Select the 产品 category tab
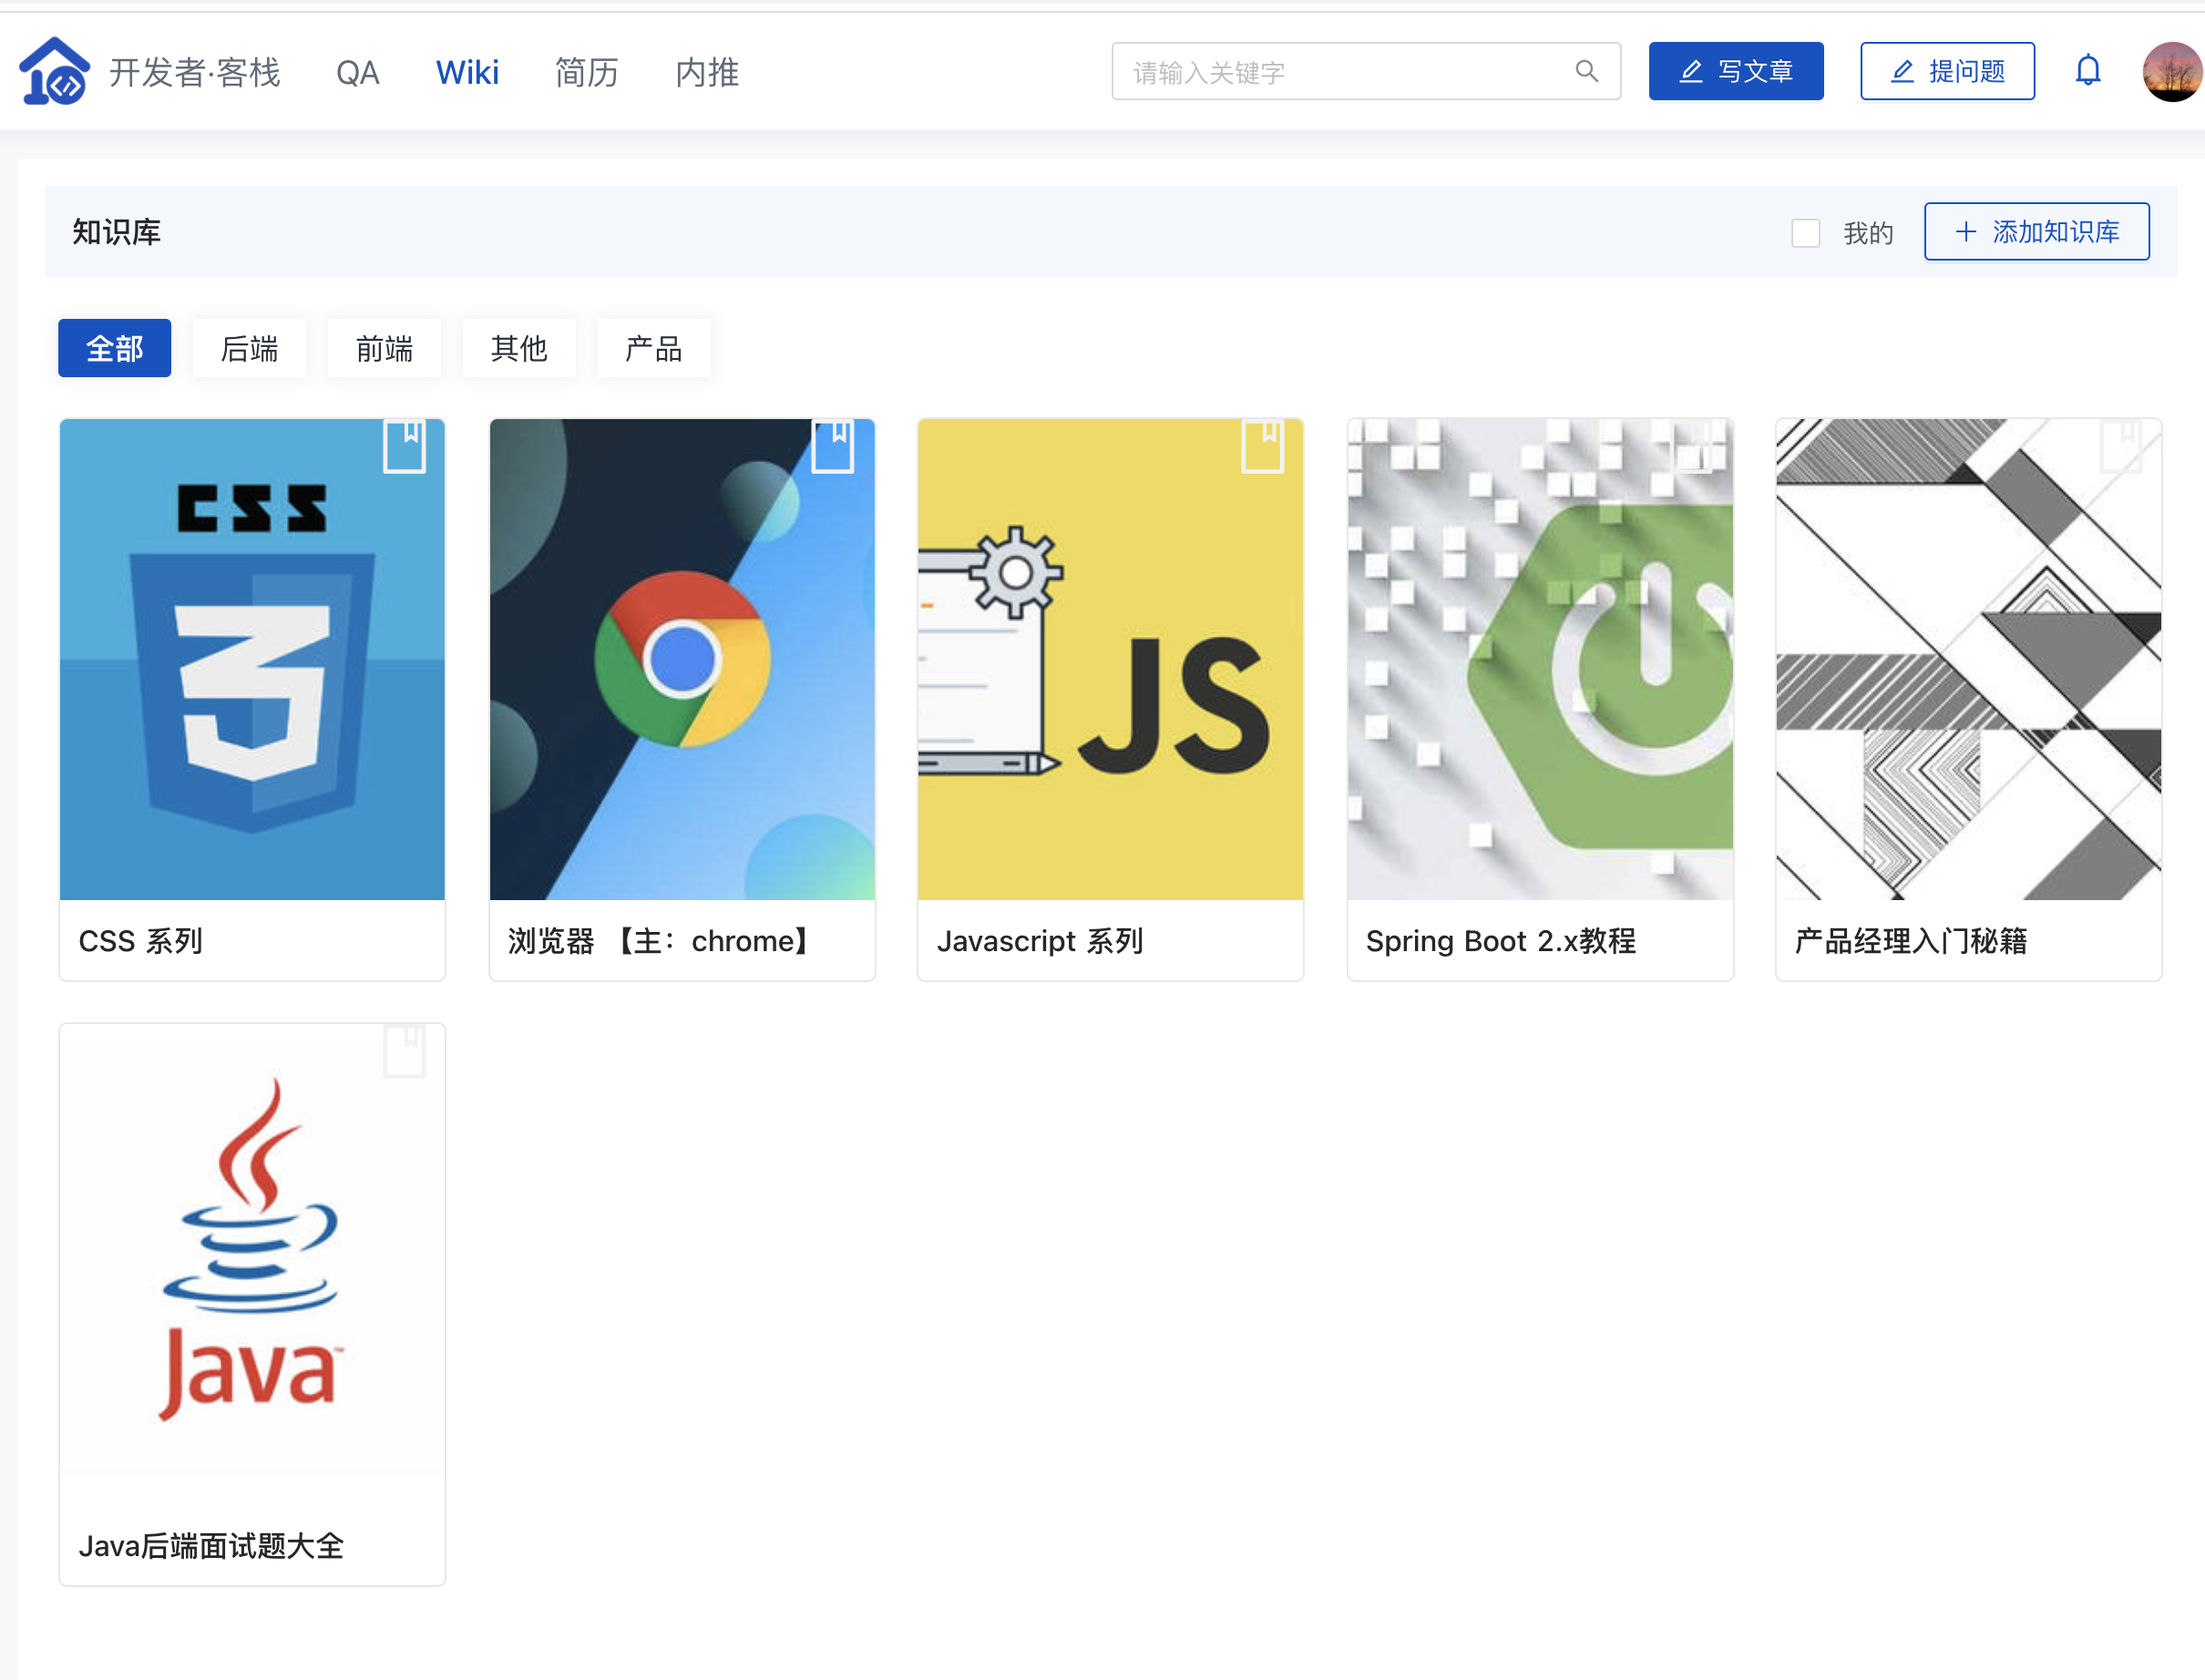Image resolution: width=2205 pixels, height=1680 pixels. tap(654, 348)
